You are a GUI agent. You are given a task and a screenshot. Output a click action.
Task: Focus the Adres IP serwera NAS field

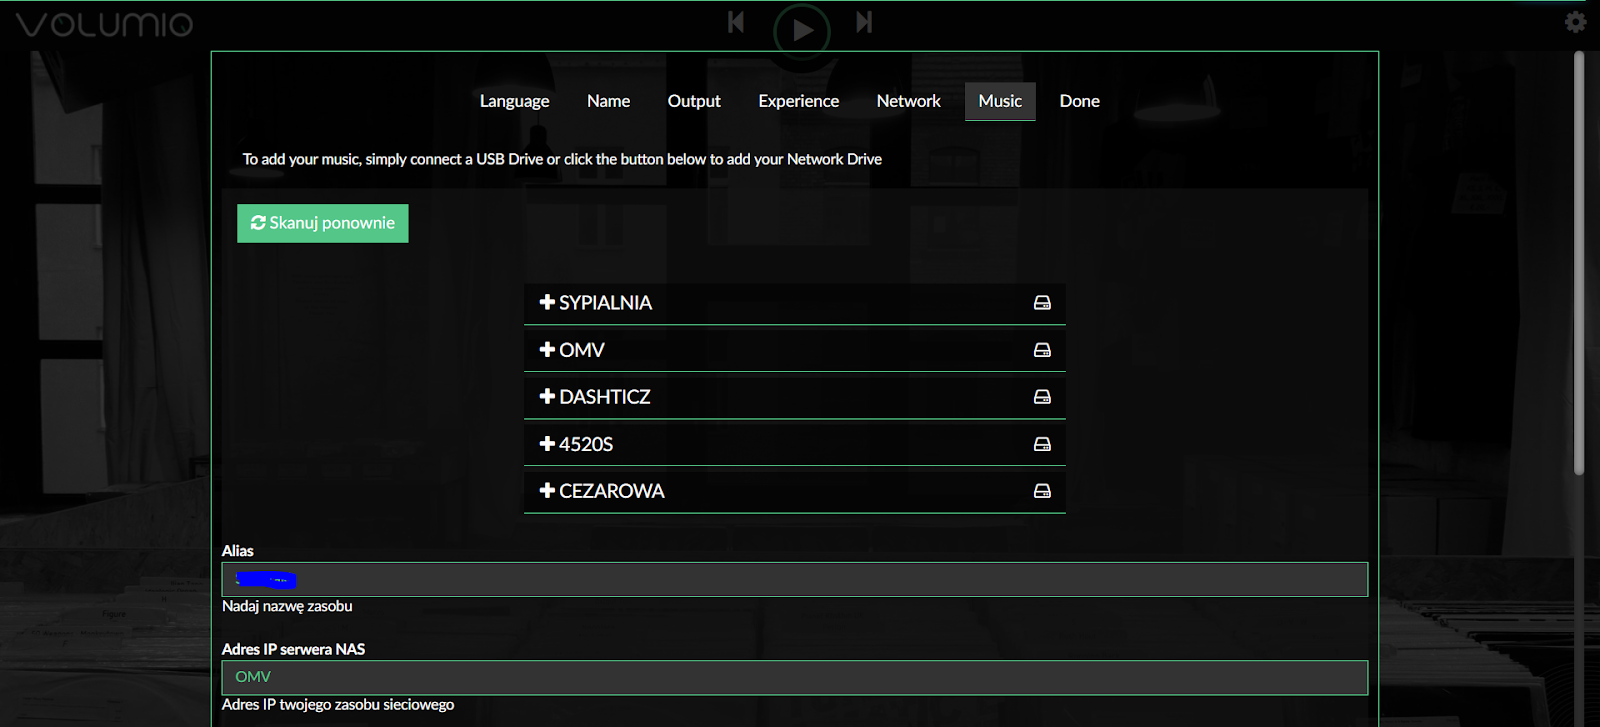(x=794, y=677)
